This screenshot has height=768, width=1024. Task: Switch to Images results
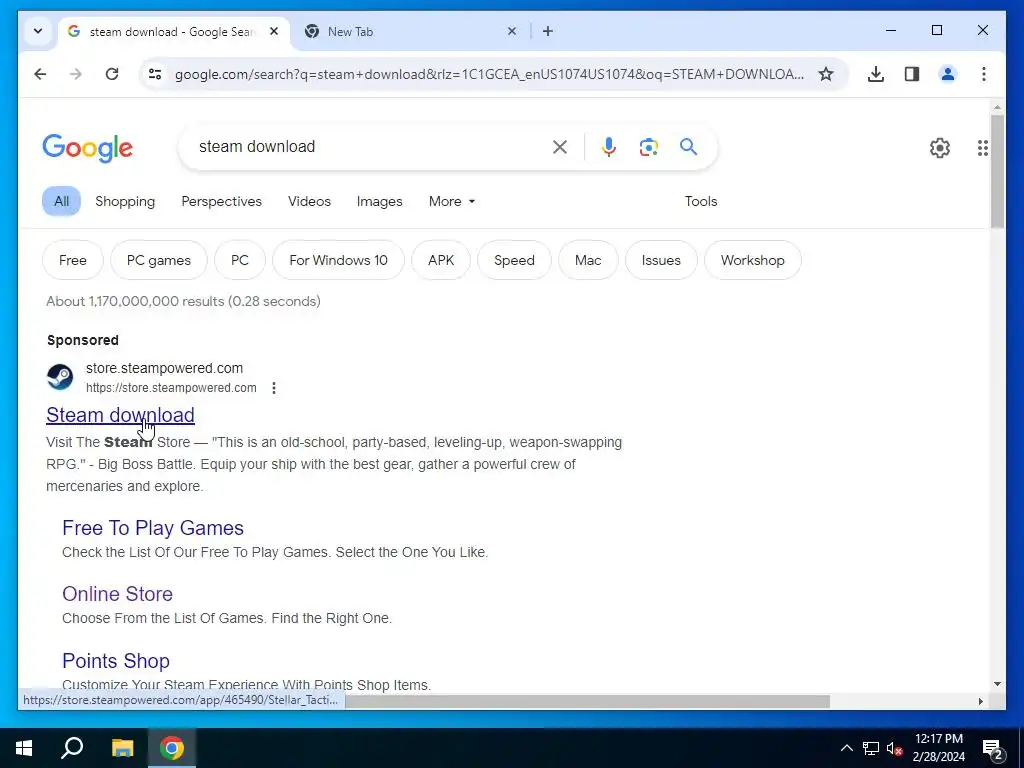[379, 201]
